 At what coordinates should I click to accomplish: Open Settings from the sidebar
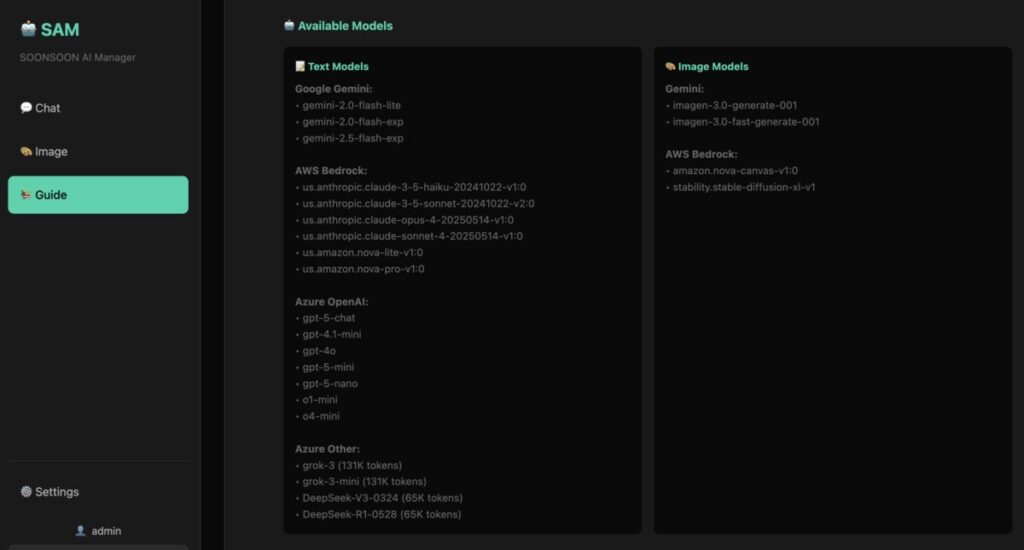[x=98, y=492]
